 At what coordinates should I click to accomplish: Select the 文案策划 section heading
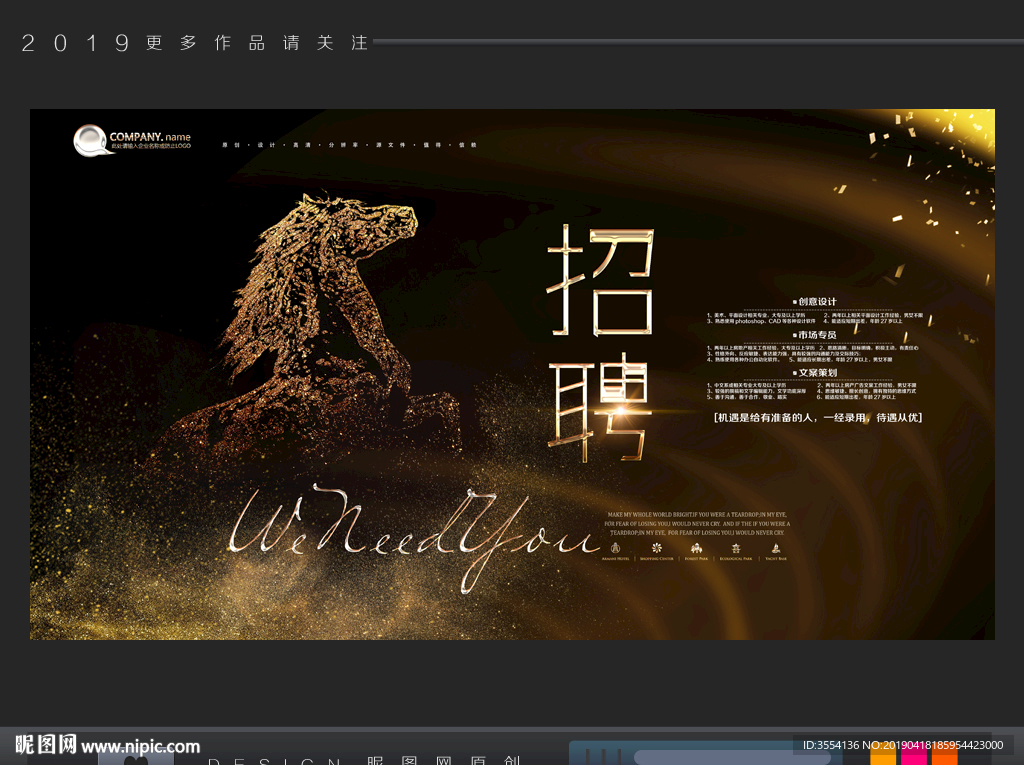[x=815, y=372]
